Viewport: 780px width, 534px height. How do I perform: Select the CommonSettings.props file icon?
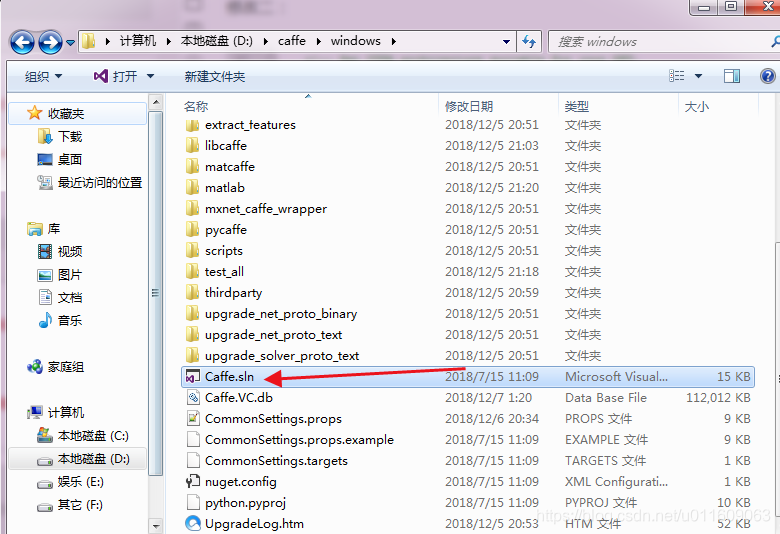coord(193,419)
